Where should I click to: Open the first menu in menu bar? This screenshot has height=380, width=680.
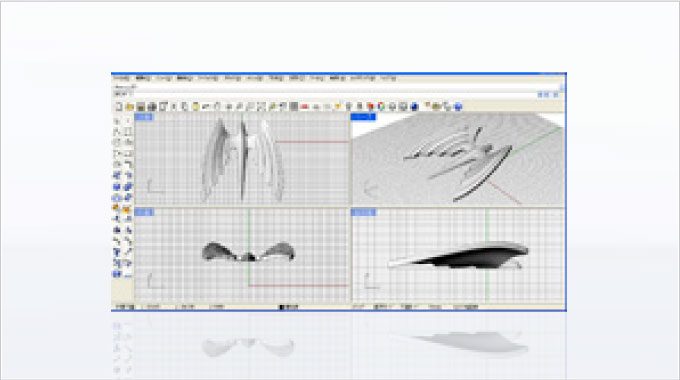(x=121, y=79)
